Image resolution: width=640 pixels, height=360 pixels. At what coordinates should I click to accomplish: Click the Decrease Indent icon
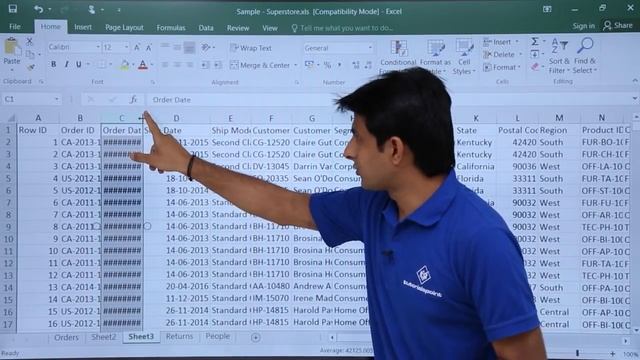205,65
